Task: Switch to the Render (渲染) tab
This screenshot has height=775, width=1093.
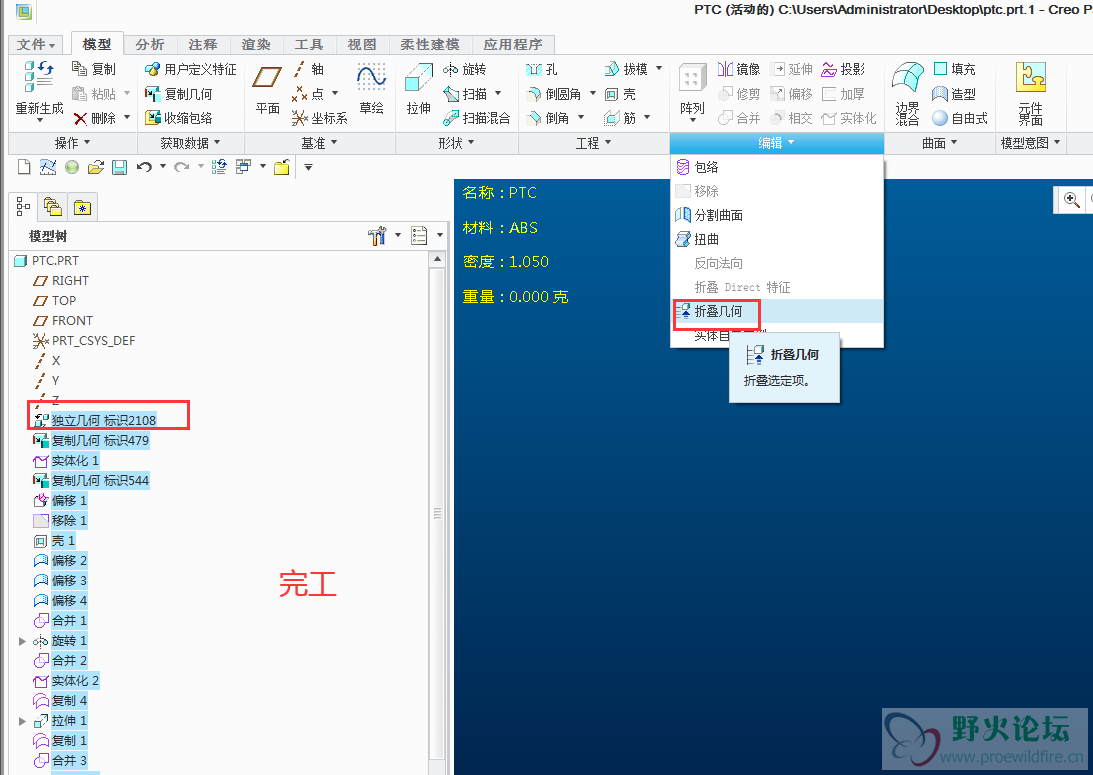Action: [256, 45]
